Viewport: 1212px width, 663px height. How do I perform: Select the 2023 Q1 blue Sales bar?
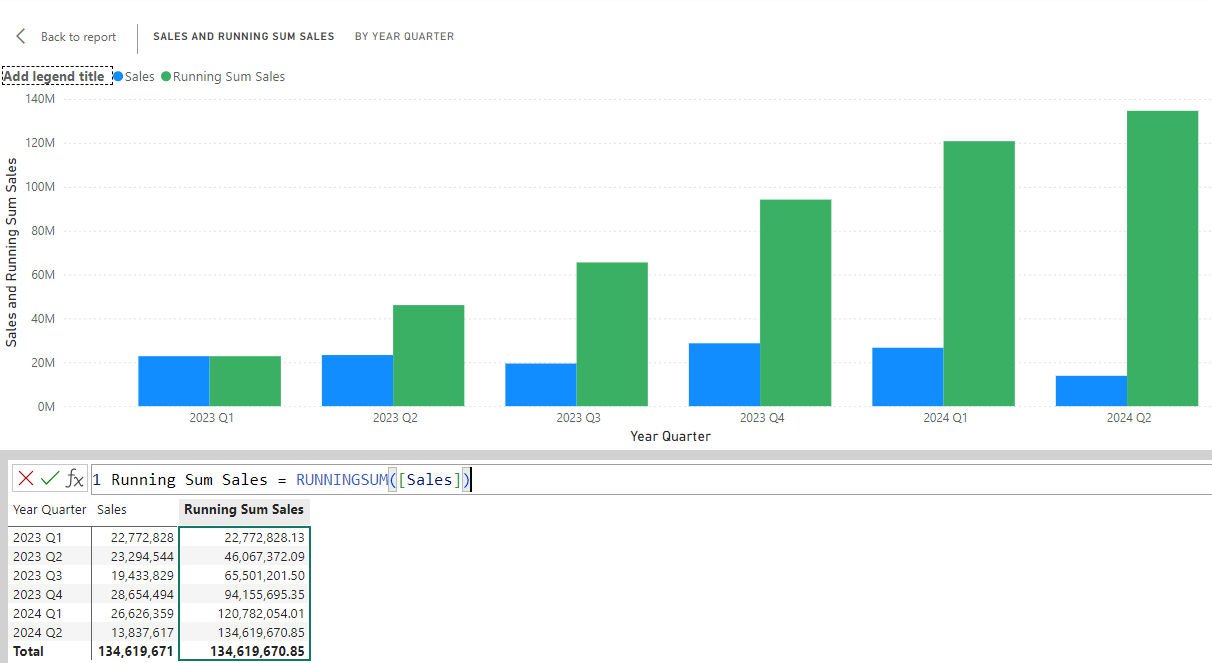point(172,380)
